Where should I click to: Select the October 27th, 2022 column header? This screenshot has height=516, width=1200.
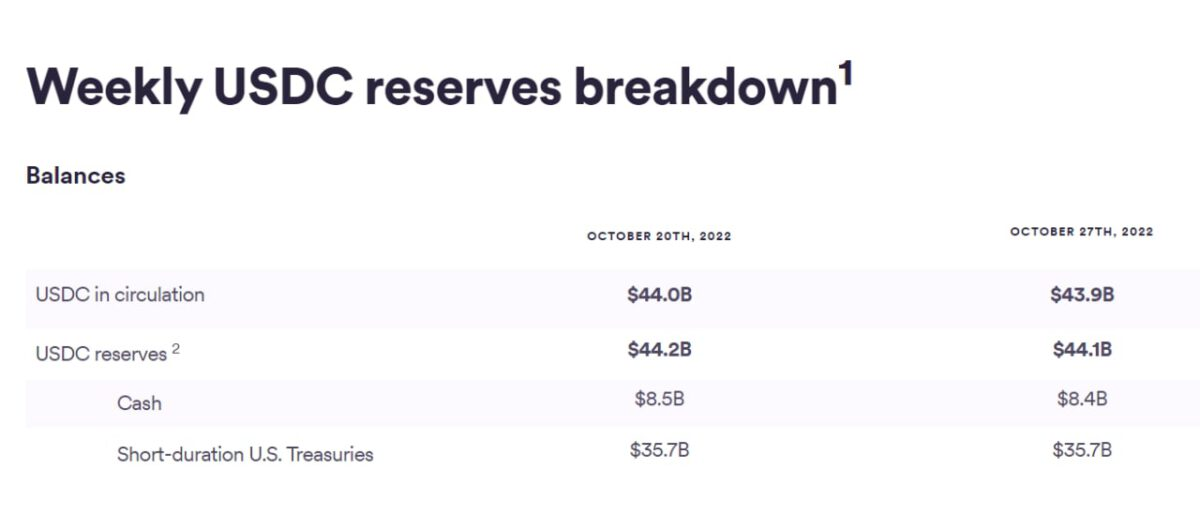1081,232
